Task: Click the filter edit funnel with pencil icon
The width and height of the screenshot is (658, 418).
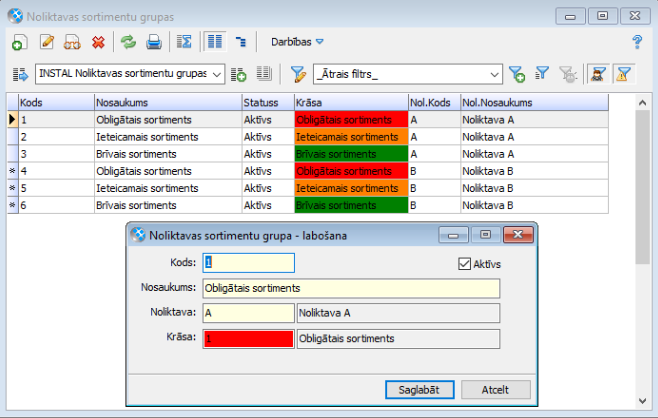Action: click(298, 74)
